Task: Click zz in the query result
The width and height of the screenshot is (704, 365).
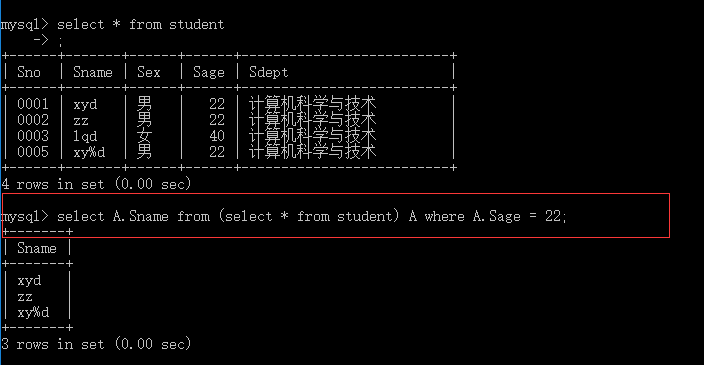Action: pyautogui.click(x=25, y=297)
